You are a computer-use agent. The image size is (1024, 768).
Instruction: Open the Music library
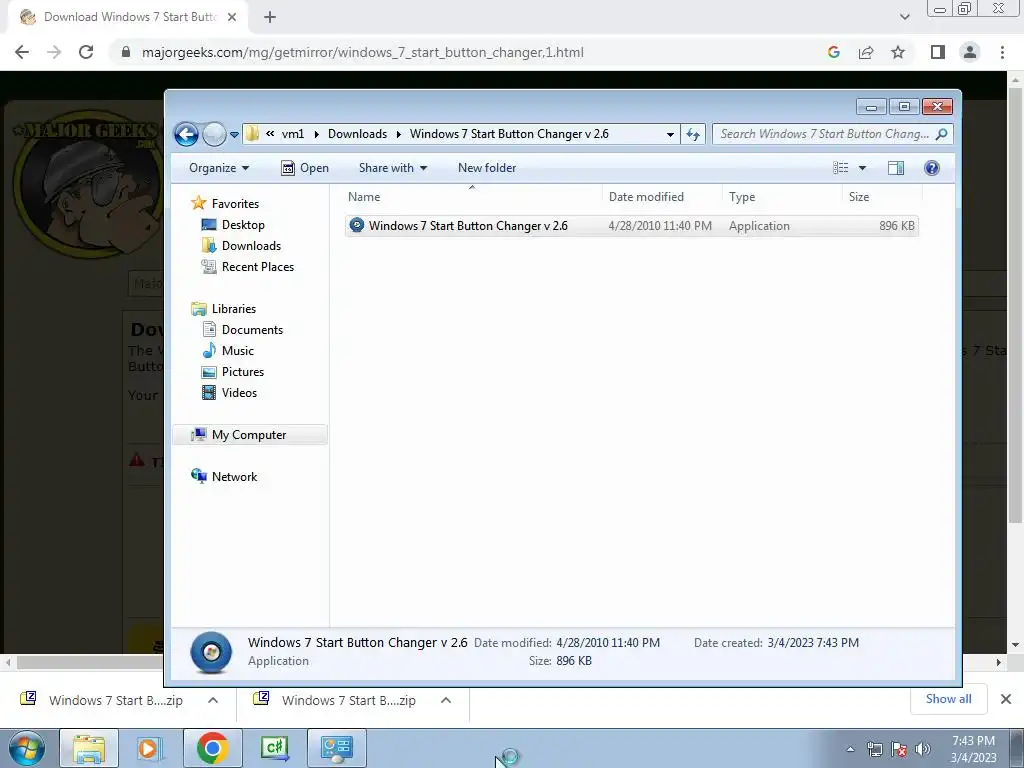[238, 351]
